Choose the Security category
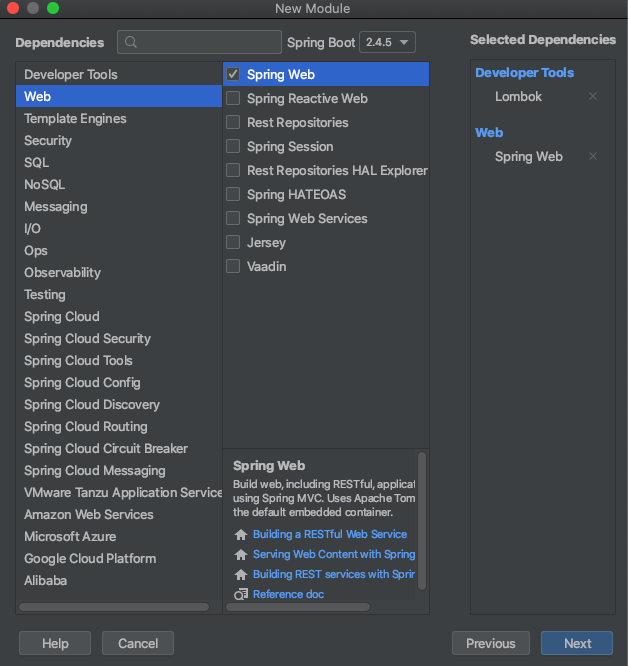The width and height of the screenshot is (628, 666). coord(119,141)
